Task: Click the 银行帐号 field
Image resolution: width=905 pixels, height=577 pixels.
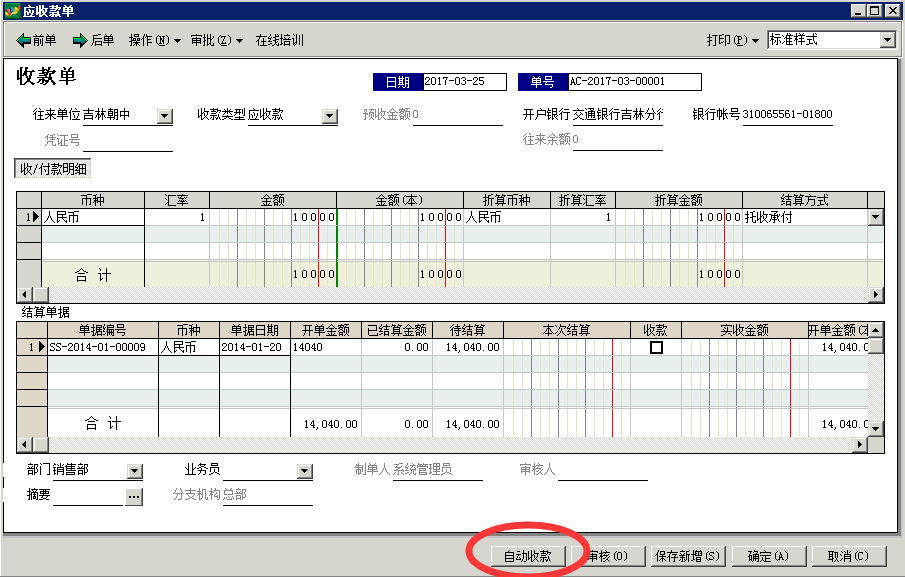Action: (787, 115)
